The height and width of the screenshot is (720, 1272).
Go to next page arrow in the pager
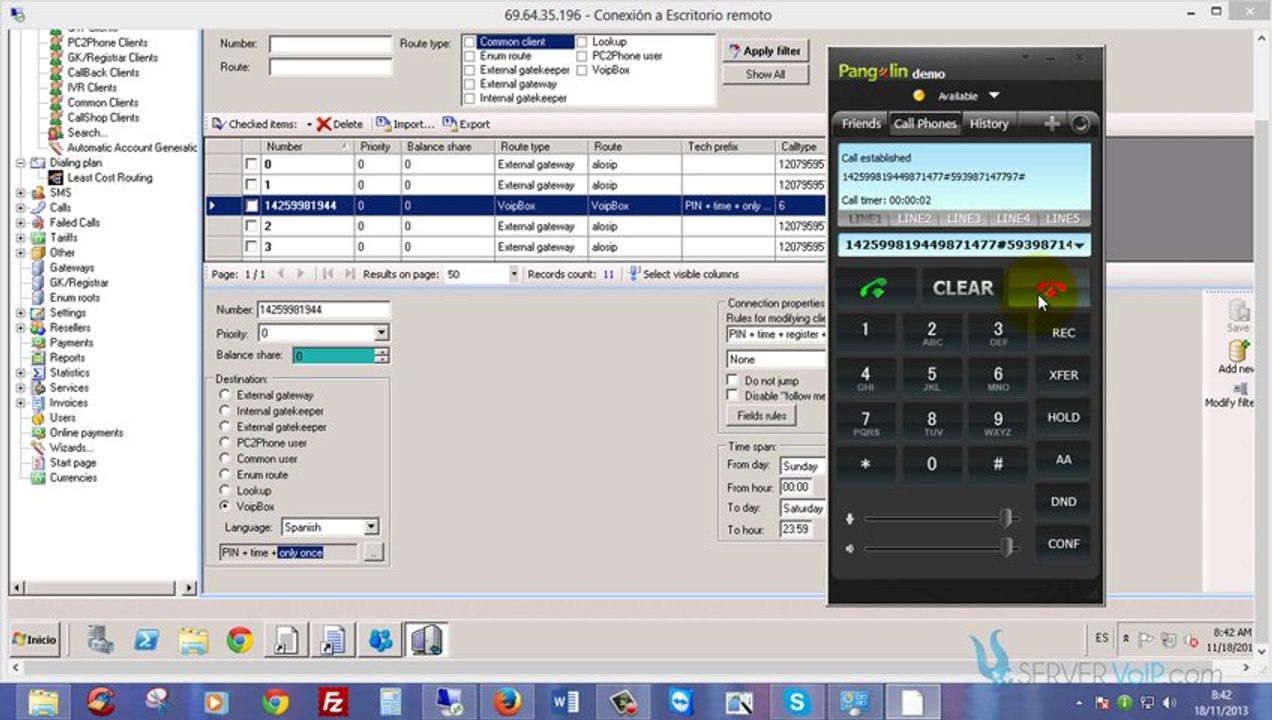click(301, 274)
